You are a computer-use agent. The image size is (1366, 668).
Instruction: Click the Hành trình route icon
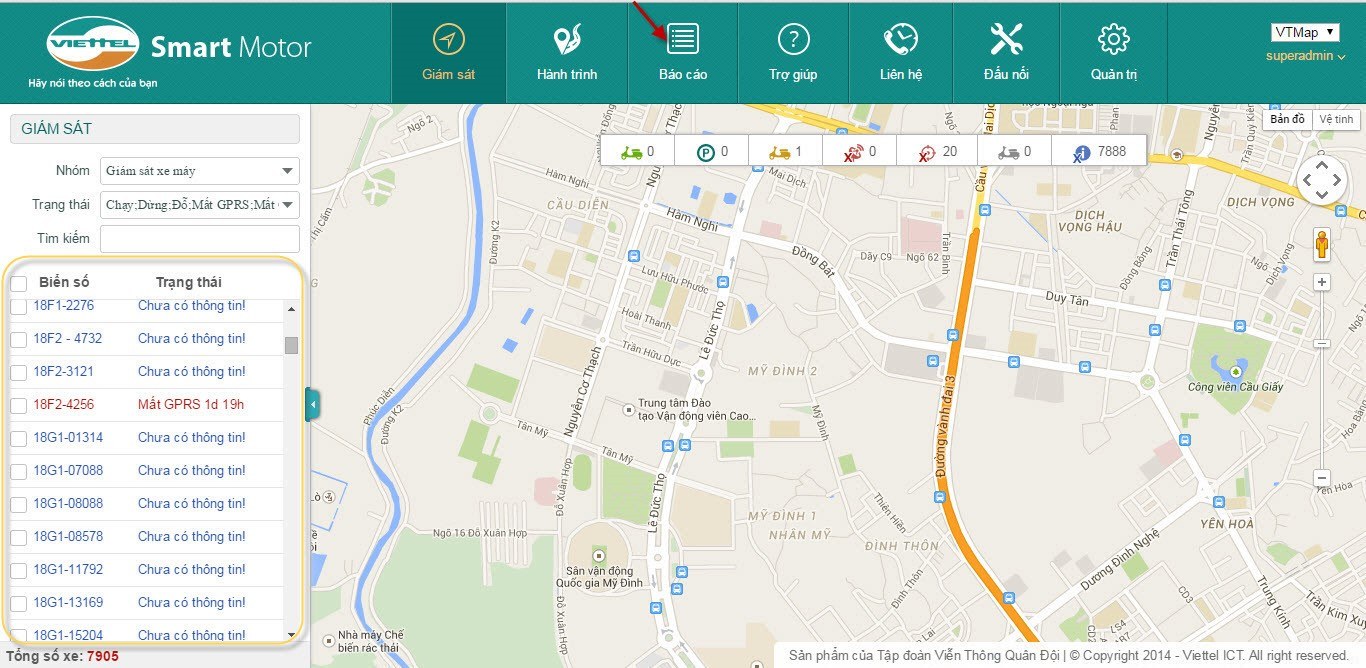567,40
